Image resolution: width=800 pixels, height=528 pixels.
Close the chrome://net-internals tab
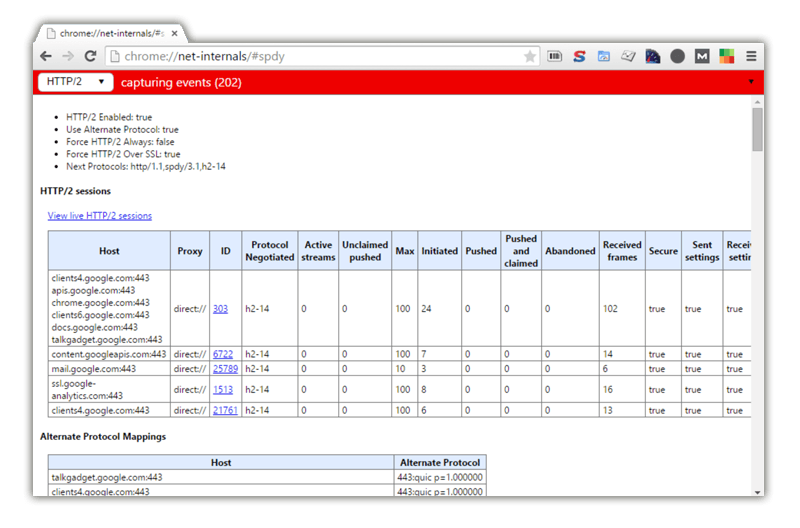point(174,34)
